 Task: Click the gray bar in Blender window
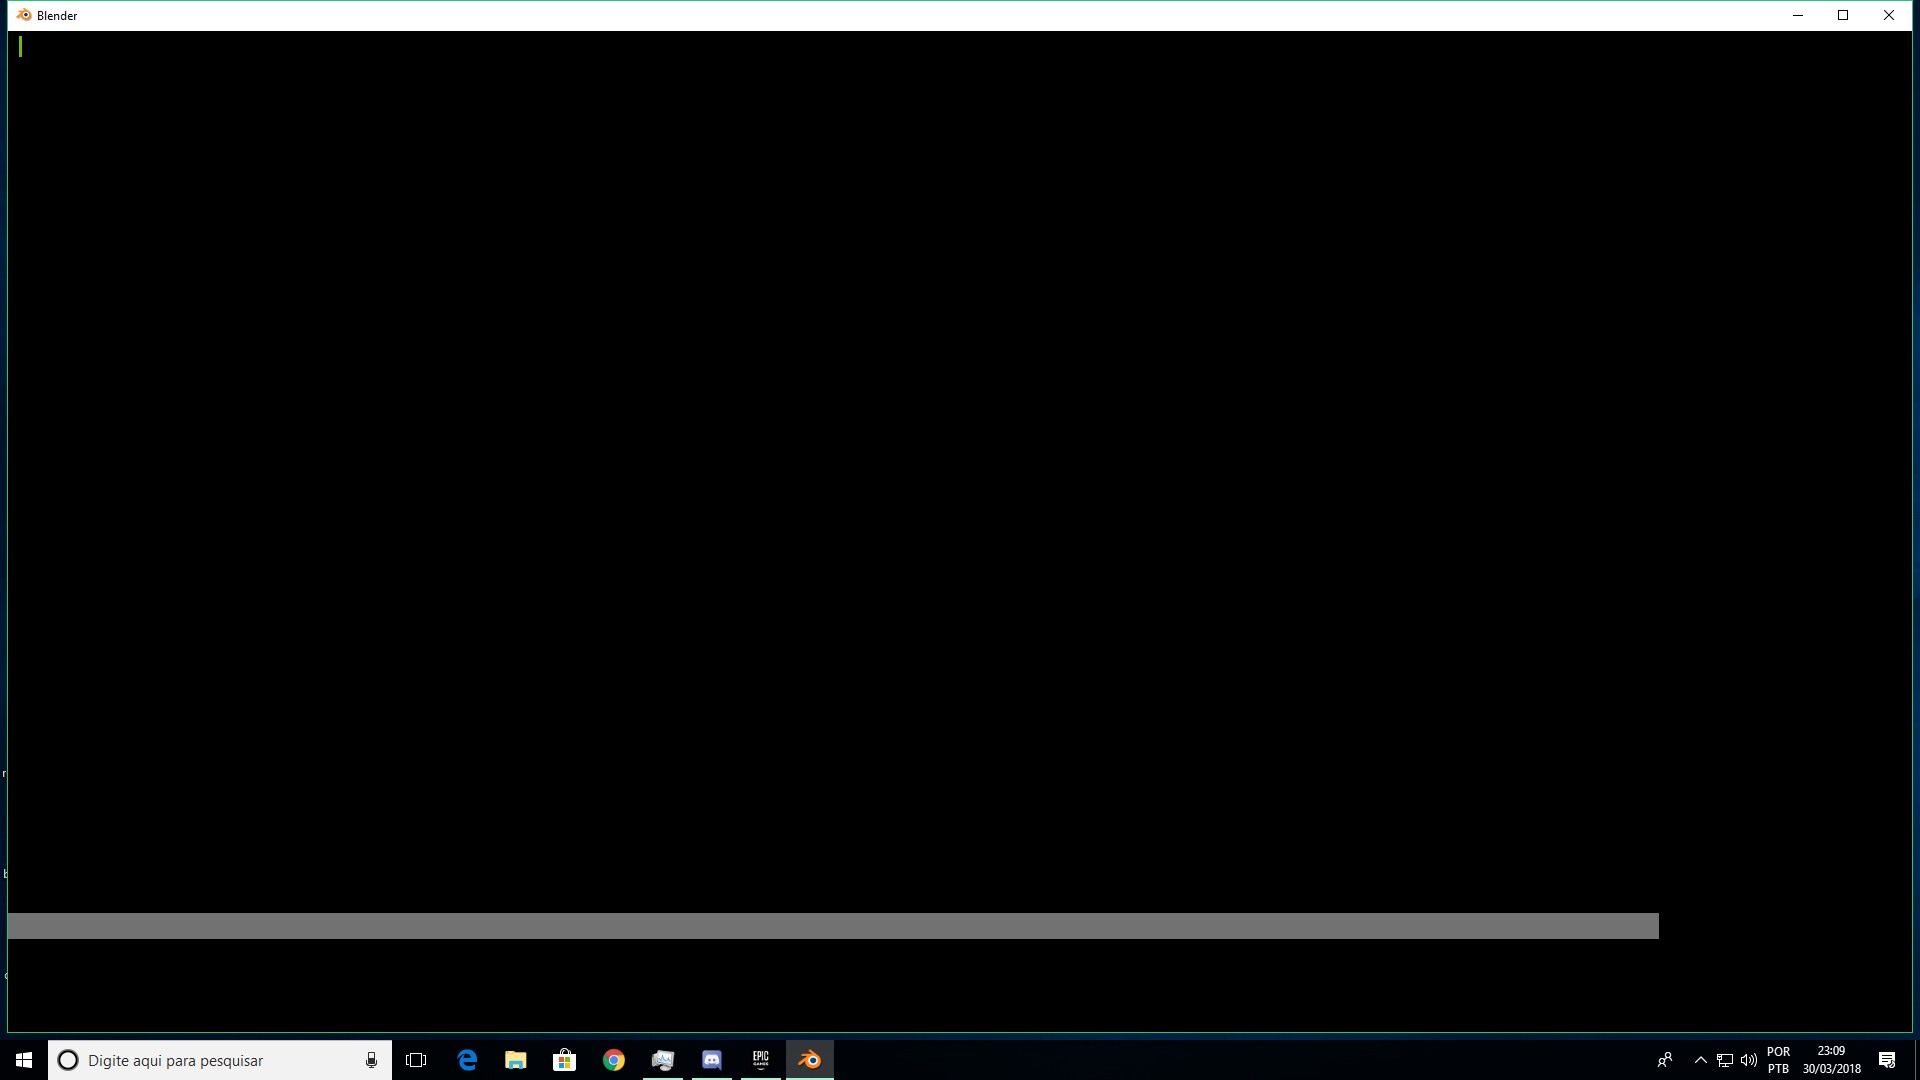click(832, 926)
